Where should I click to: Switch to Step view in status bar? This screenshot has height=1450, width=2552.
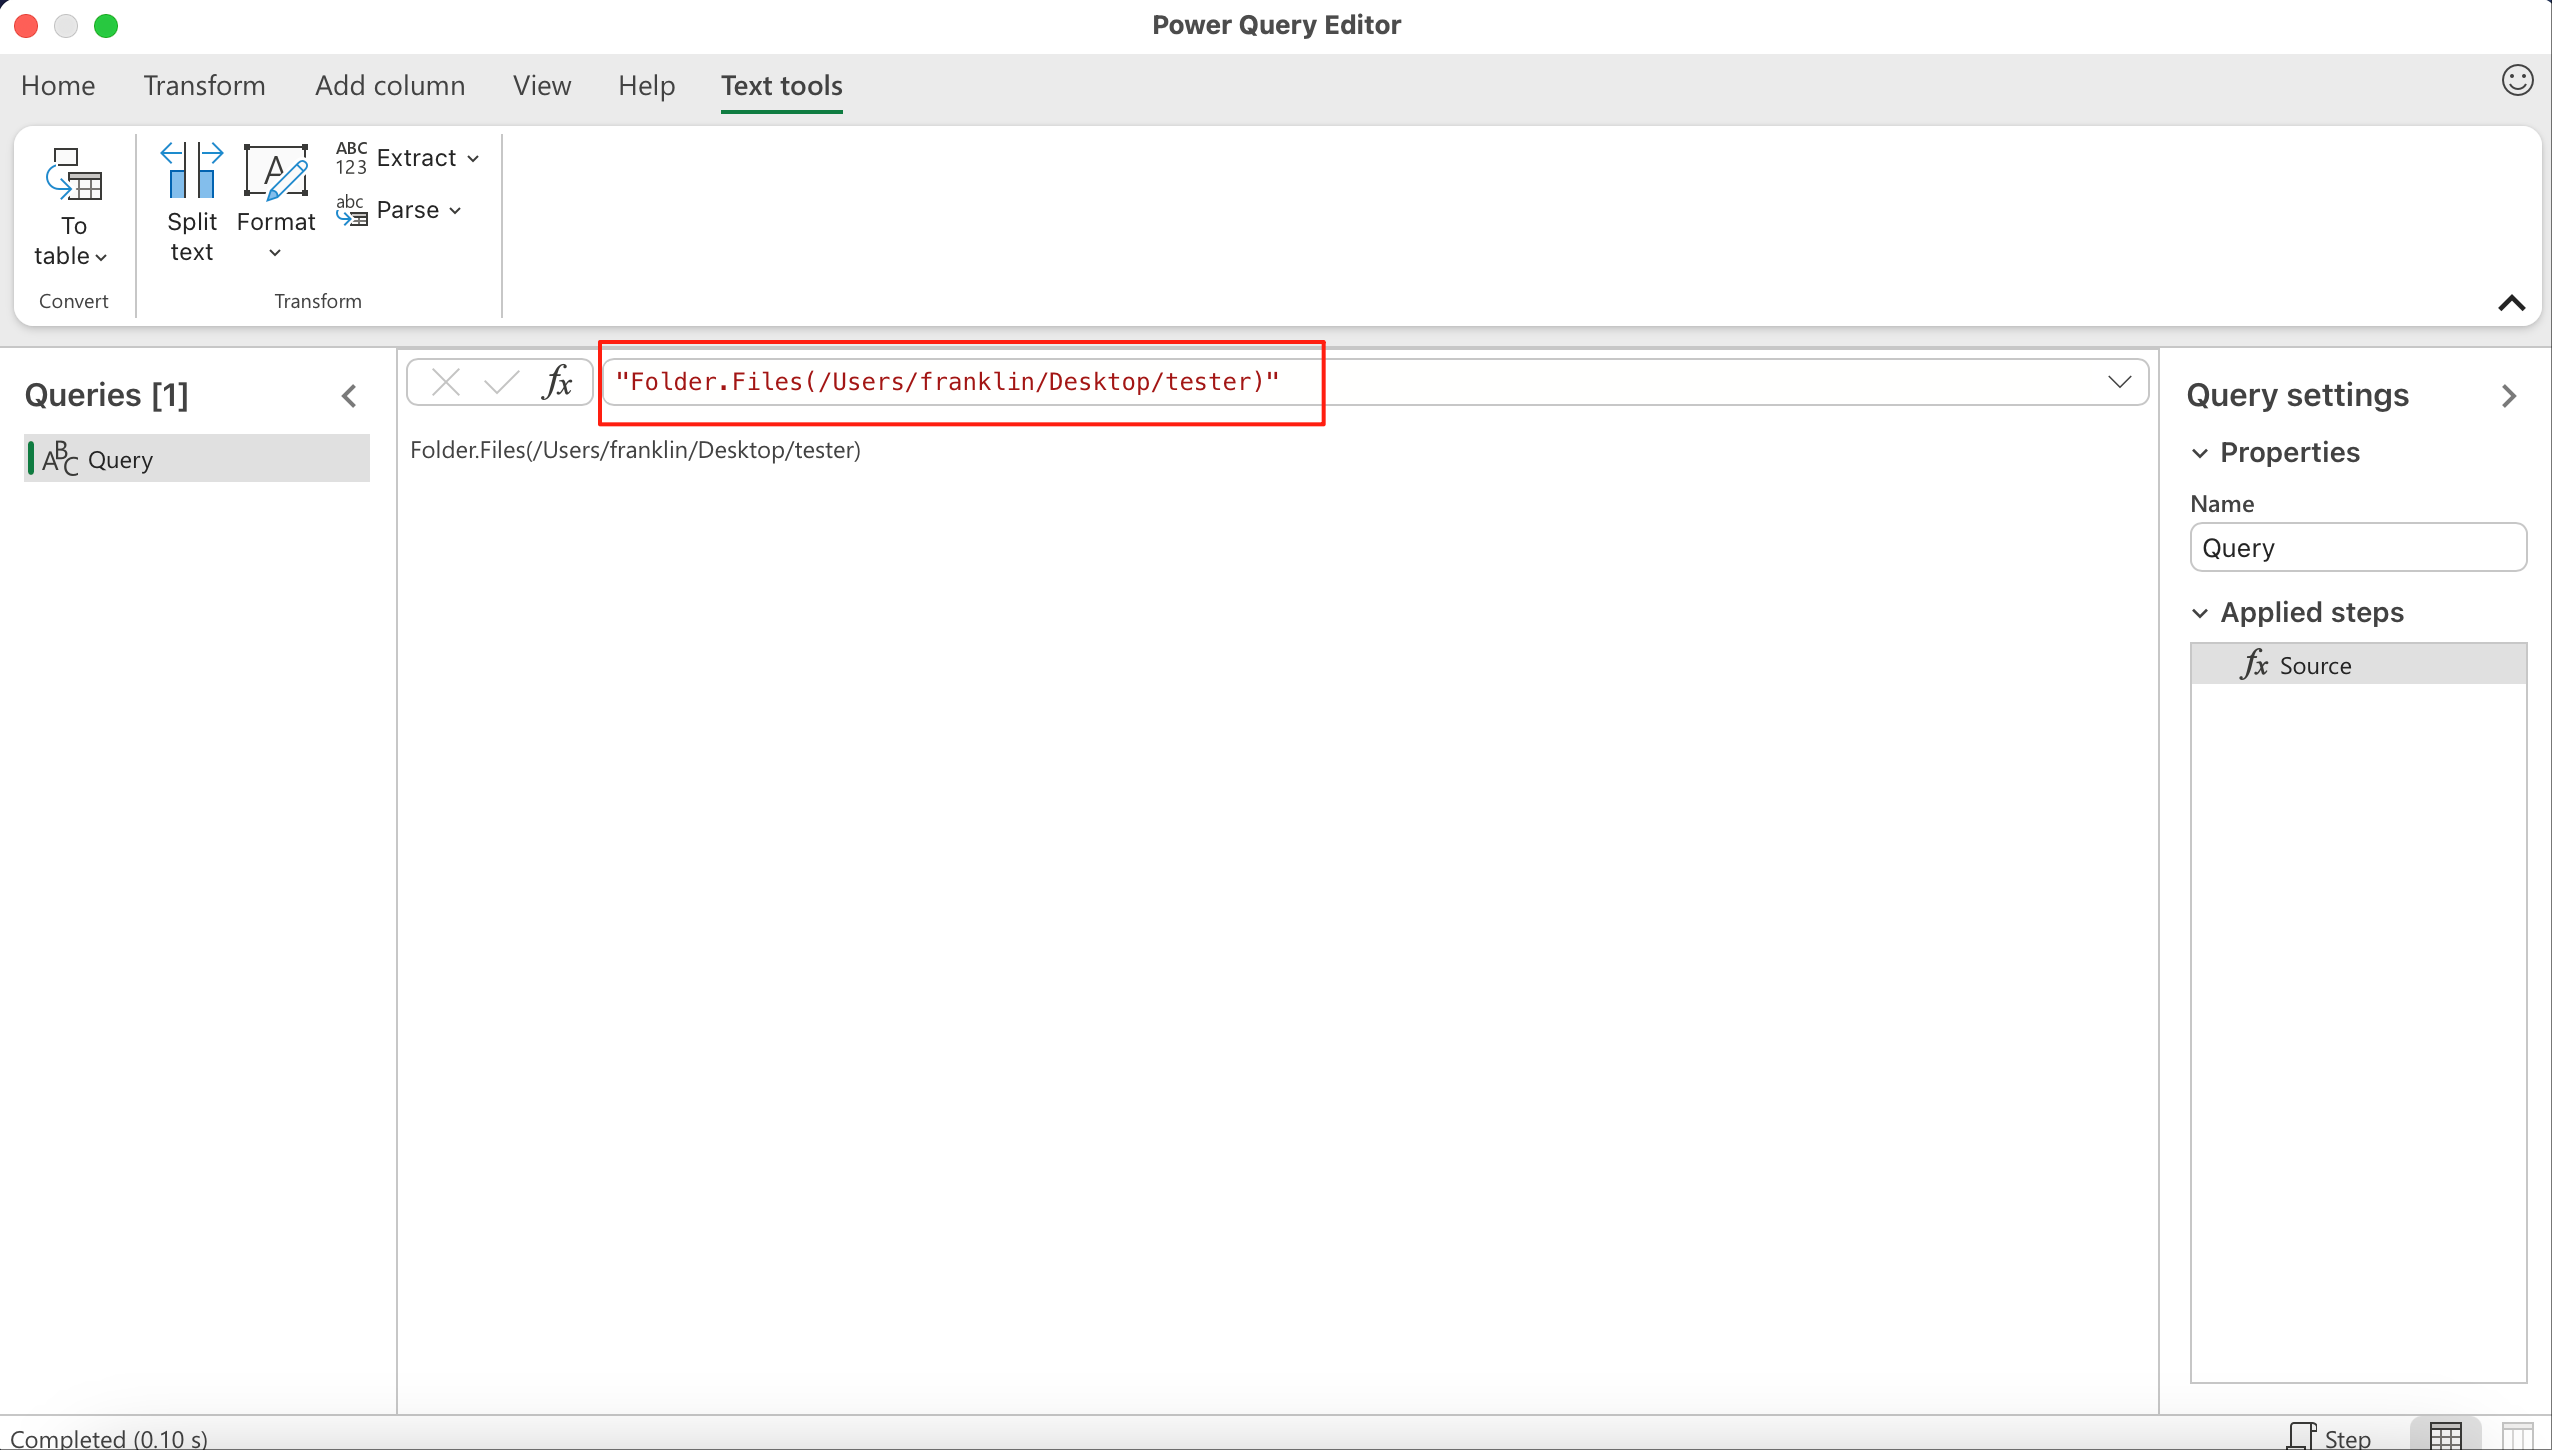point(2329,1436)
